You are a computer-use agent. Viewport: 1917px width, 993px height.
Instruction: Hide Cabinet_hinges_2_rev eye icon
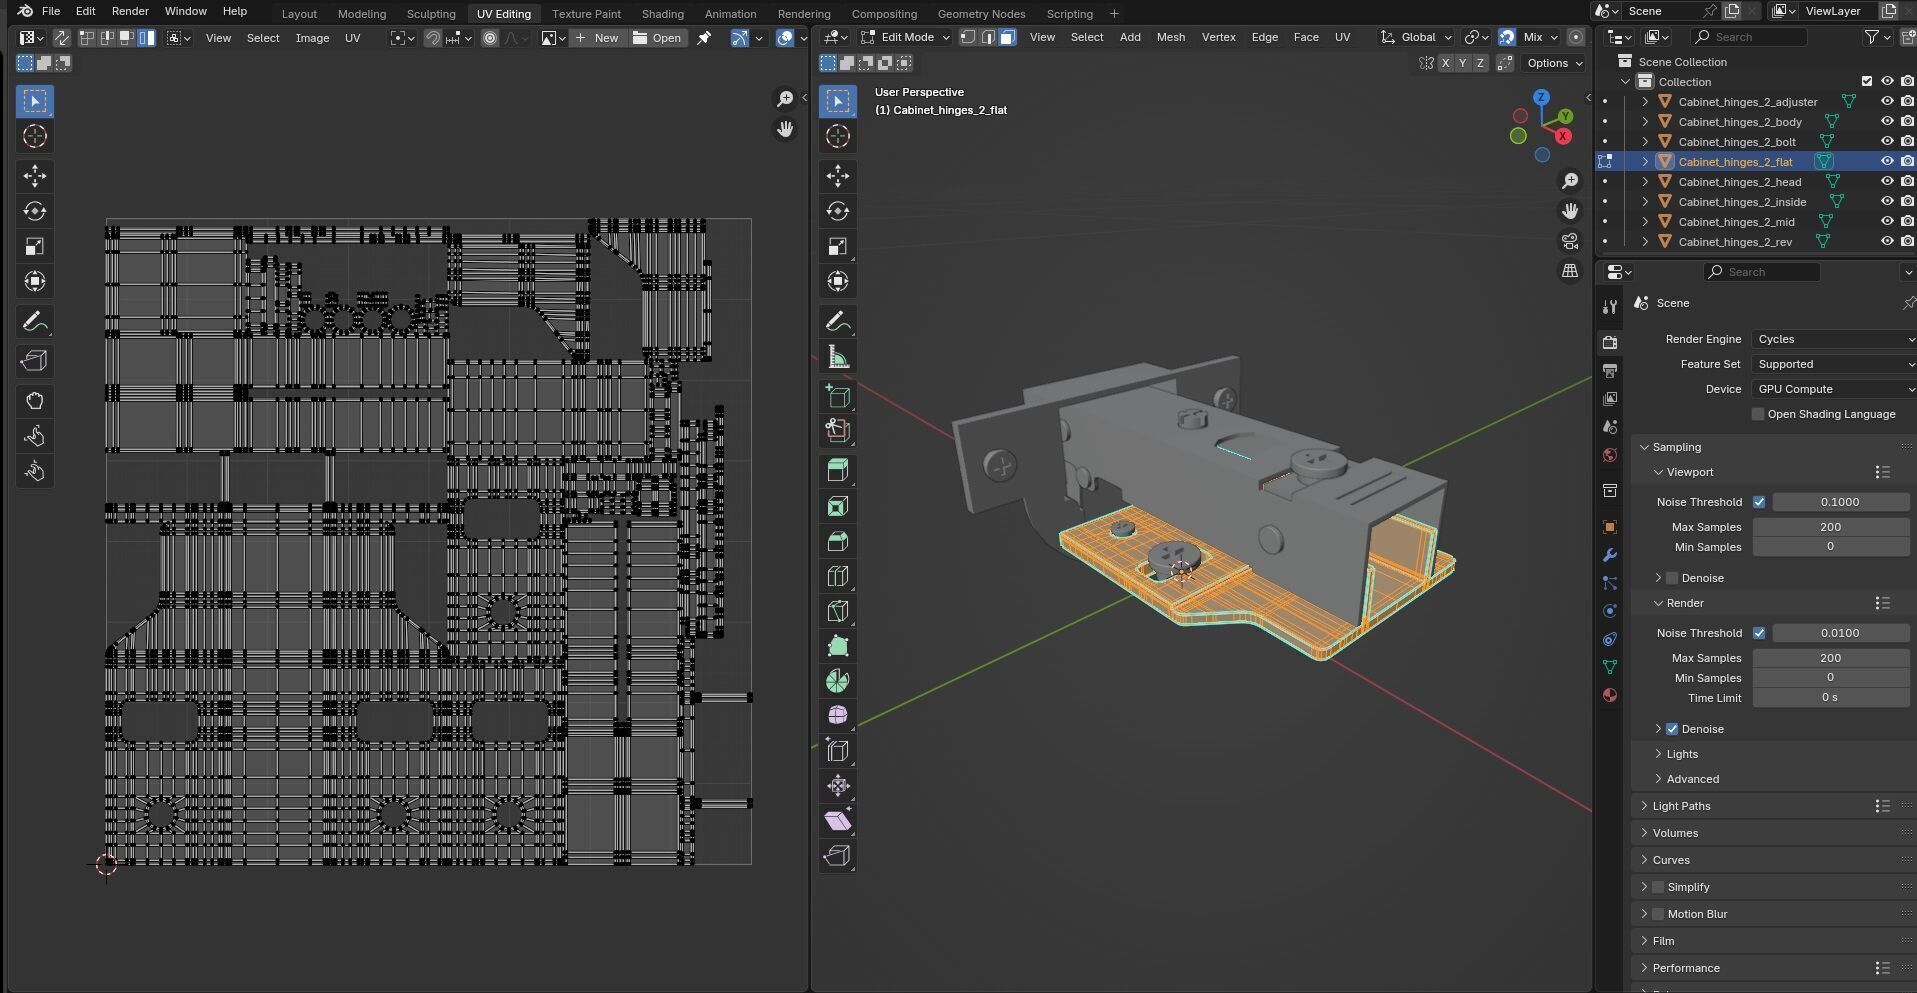(1887, 241)
